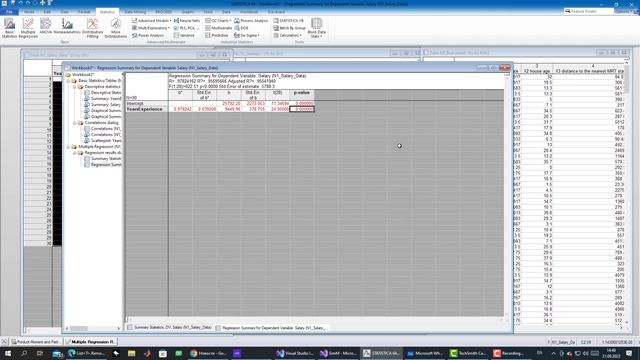Switch to Visual Studio taskbar item

coord(295,353)
